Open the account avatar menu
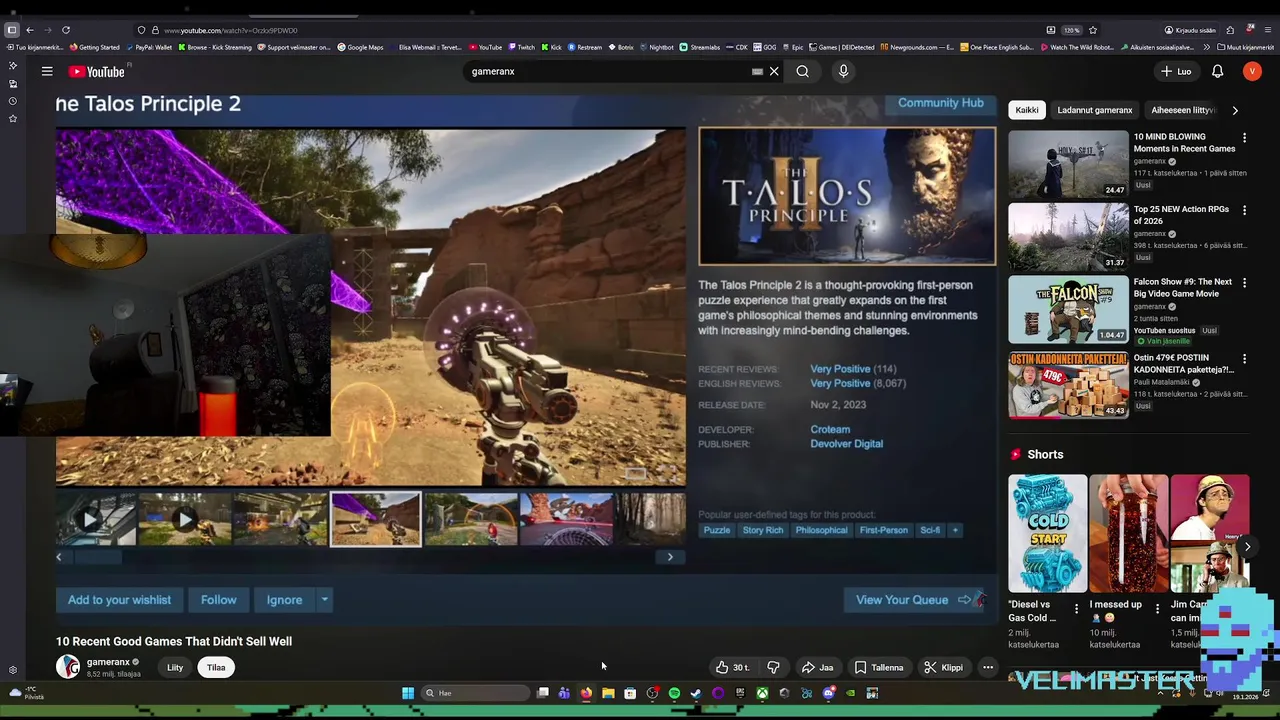 1252,71
